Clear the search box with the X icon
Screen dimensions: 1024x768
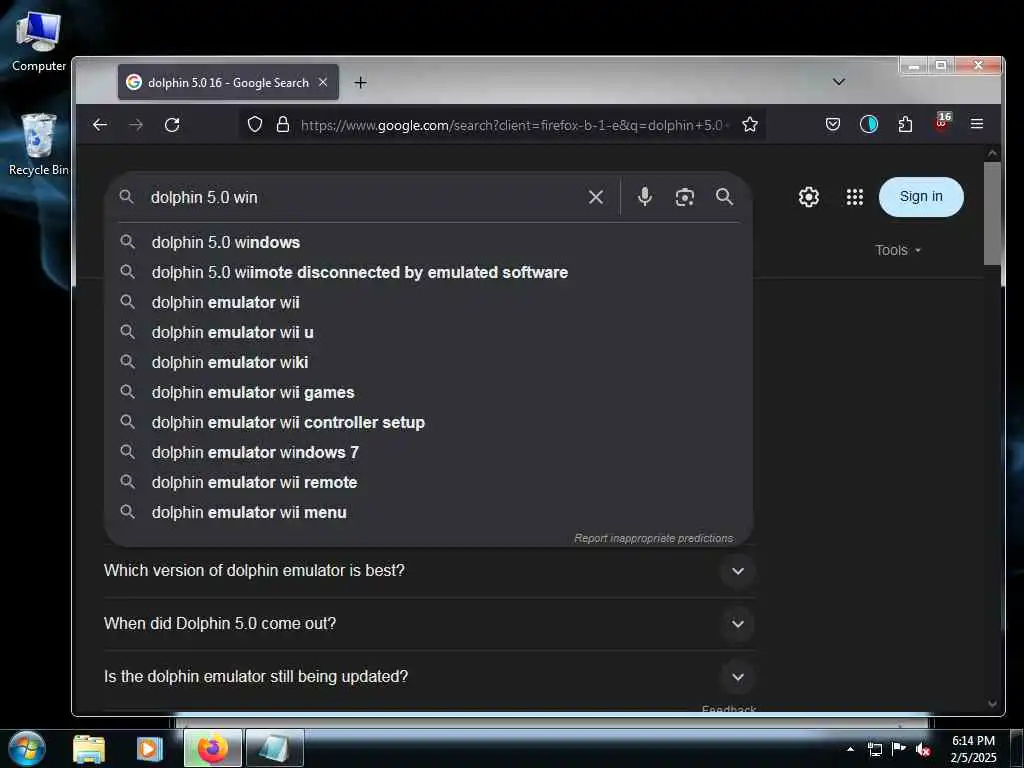click(596, 197)
